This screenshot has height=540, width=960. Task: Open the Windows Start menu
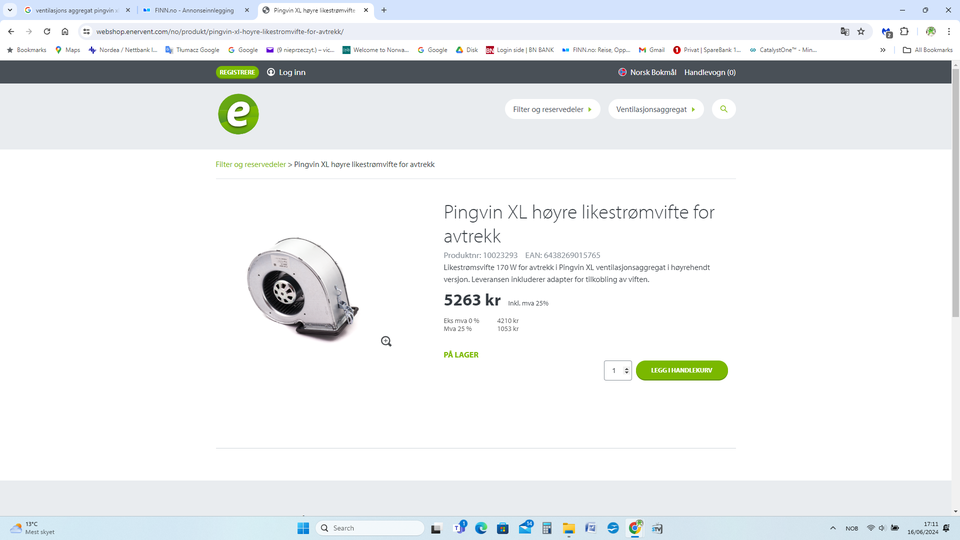303,528
